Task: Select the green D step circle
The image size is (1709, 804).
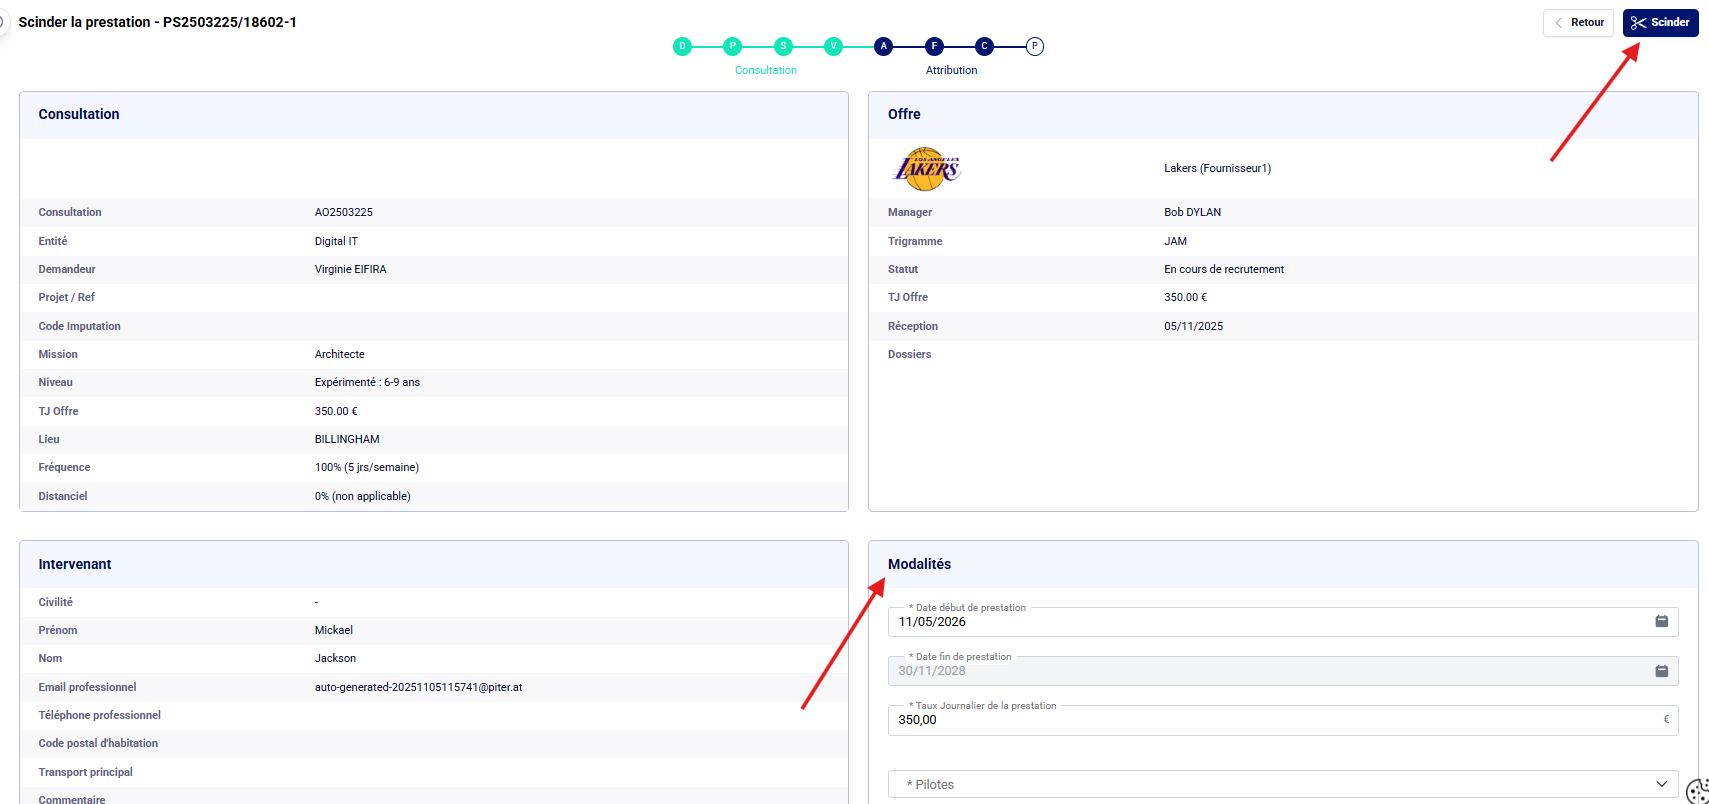Action: click(x=682, y=46)
